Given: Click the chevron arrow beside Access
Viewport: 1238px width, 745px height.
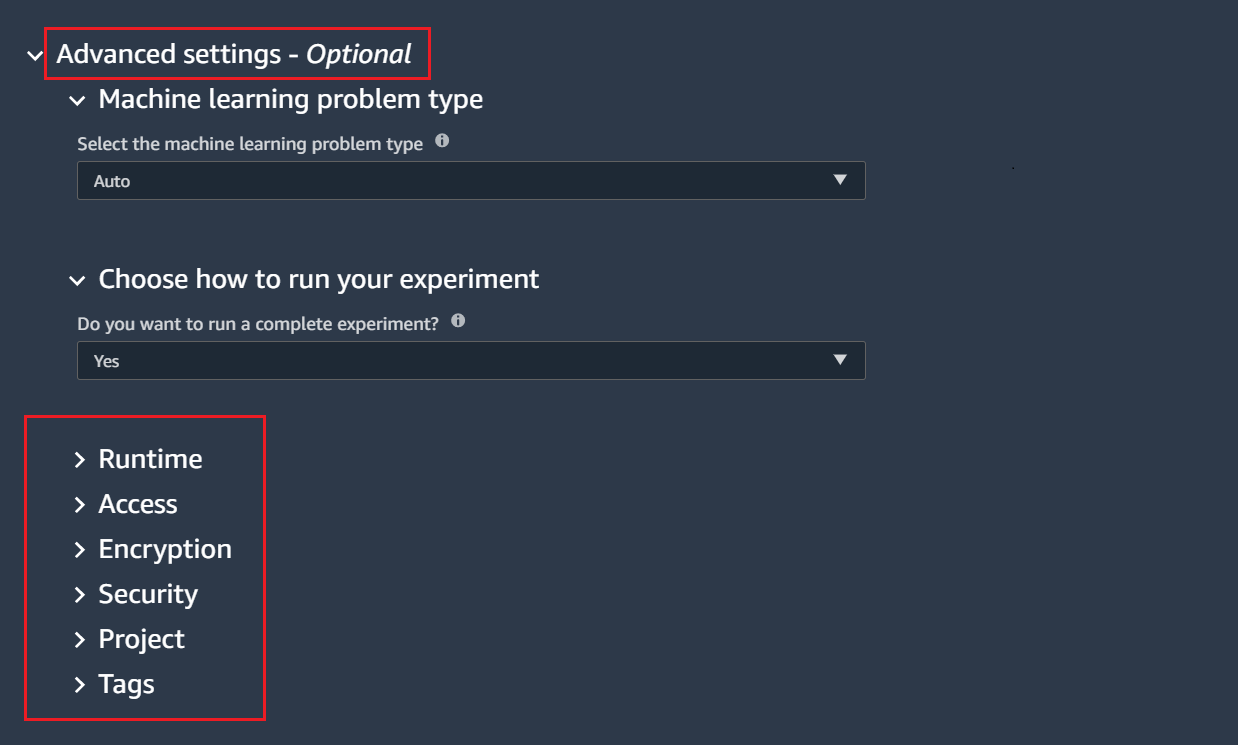Looking at the screenshot, I should [x=80, y=505].
